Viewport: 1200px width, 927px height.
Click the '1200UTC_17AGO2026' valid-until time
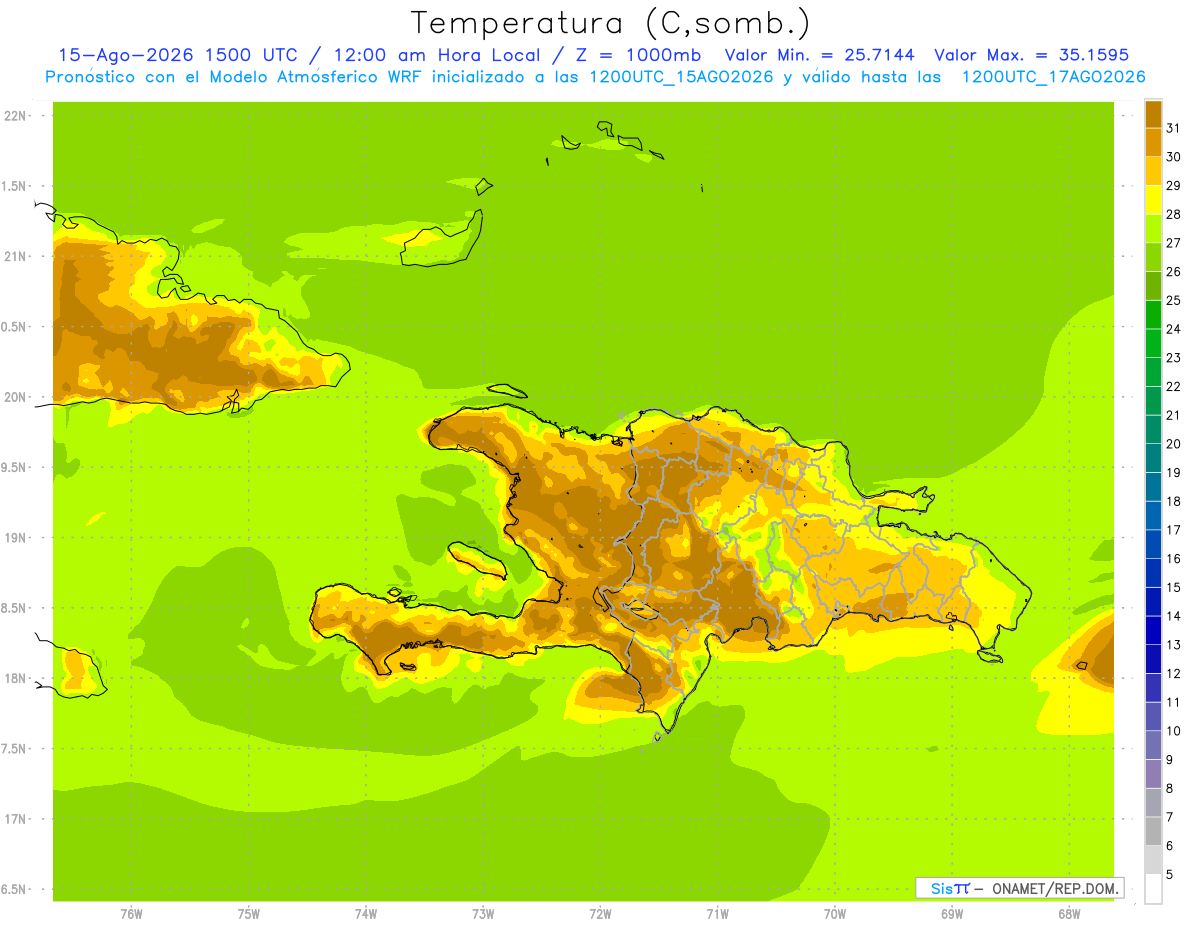(1053, 77)
